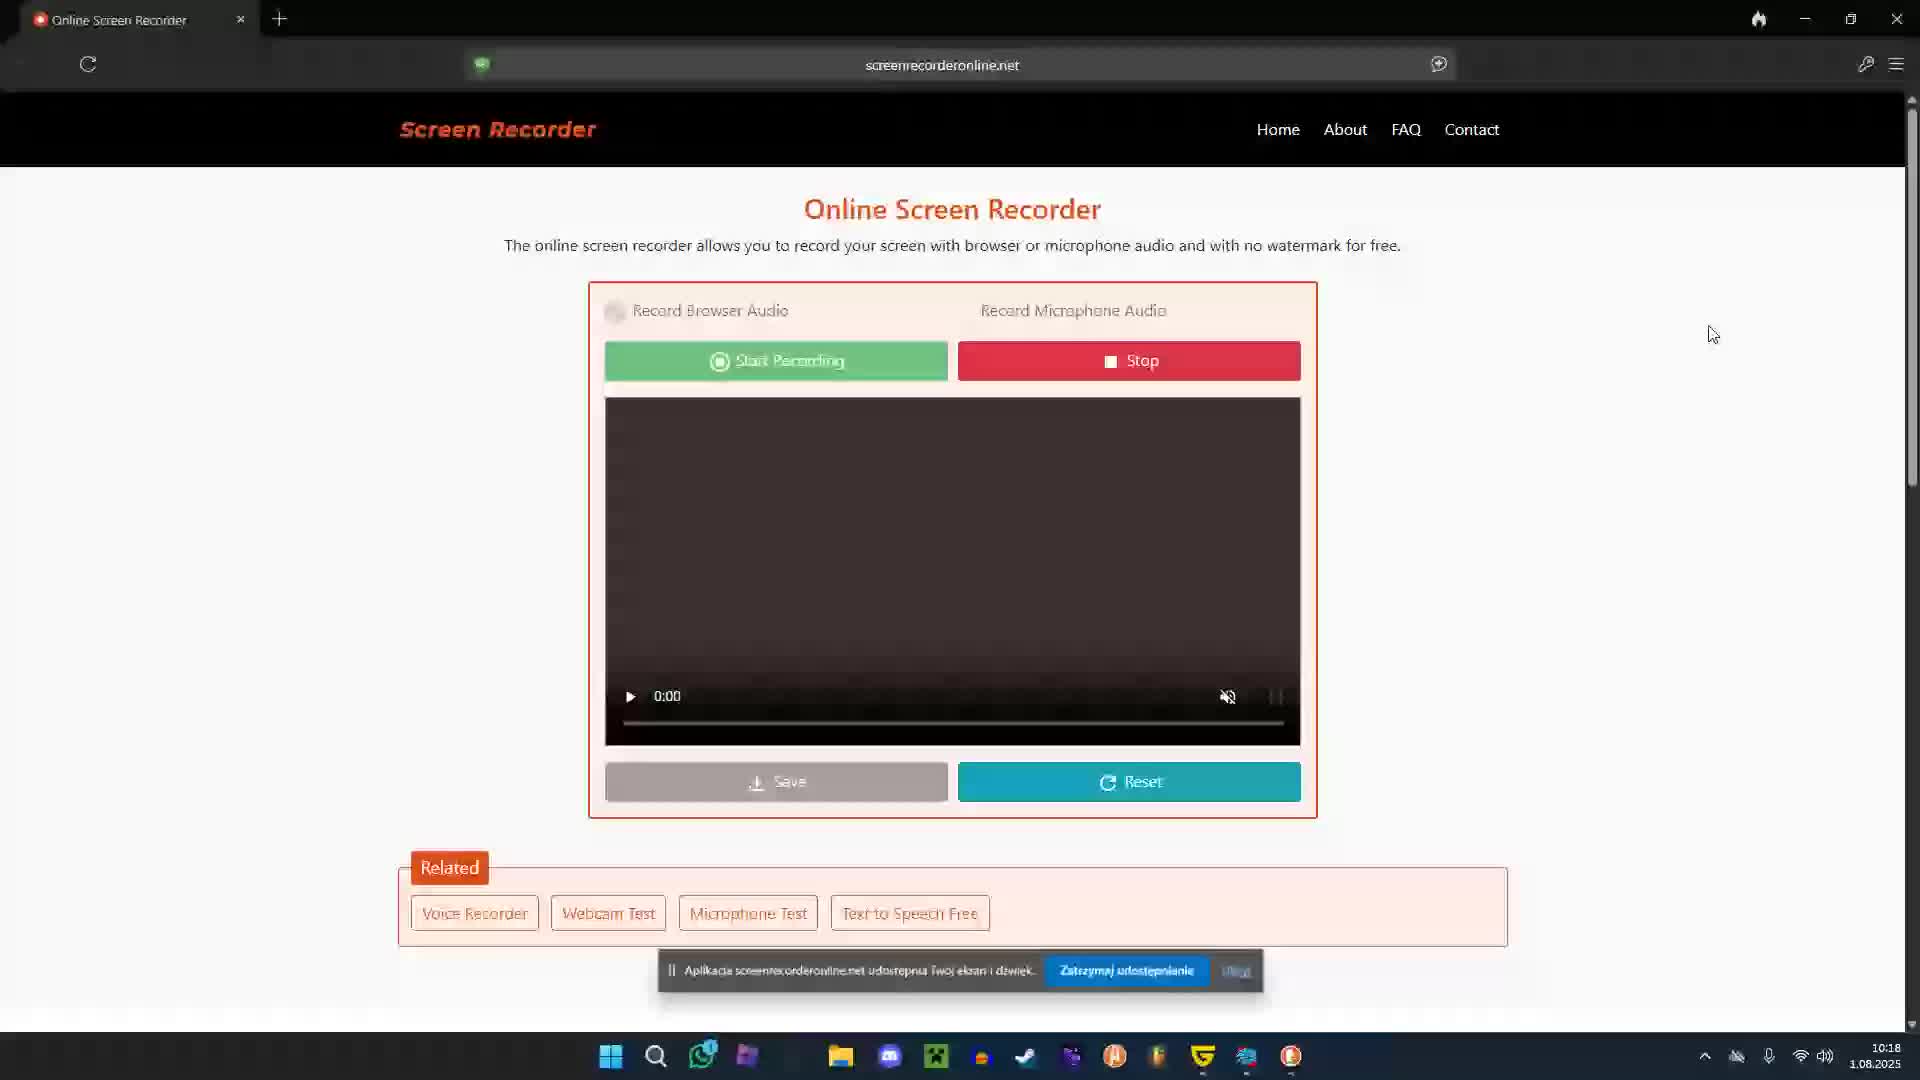Image resolution: width=1920 pixels, height=1080 pixels.
Task: Open the address bar's right-side action icon
Action: pos(1438,64)
